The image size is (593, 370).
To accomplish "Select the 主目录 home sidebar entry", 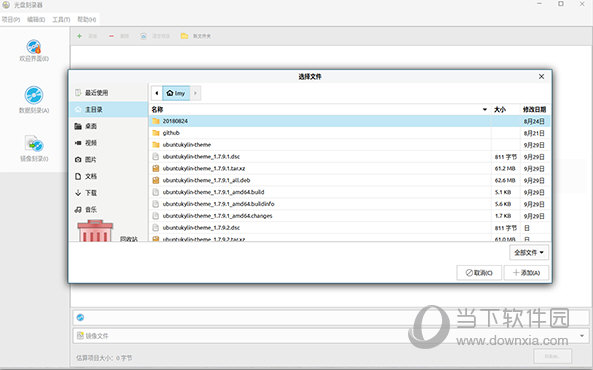I will click(x=109, y=109).
